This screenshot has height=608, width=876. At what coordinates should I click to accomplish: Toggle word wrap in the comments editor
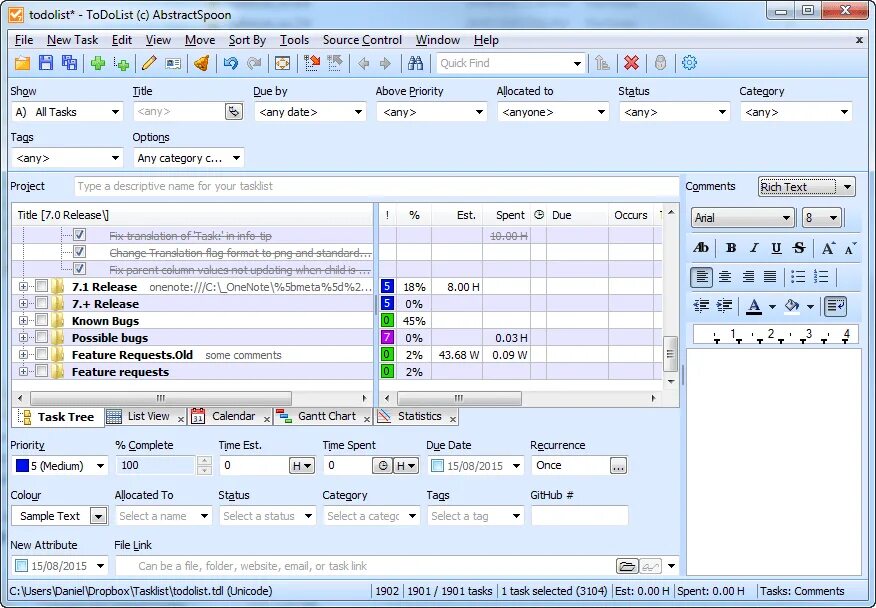[x=836, y=306]
